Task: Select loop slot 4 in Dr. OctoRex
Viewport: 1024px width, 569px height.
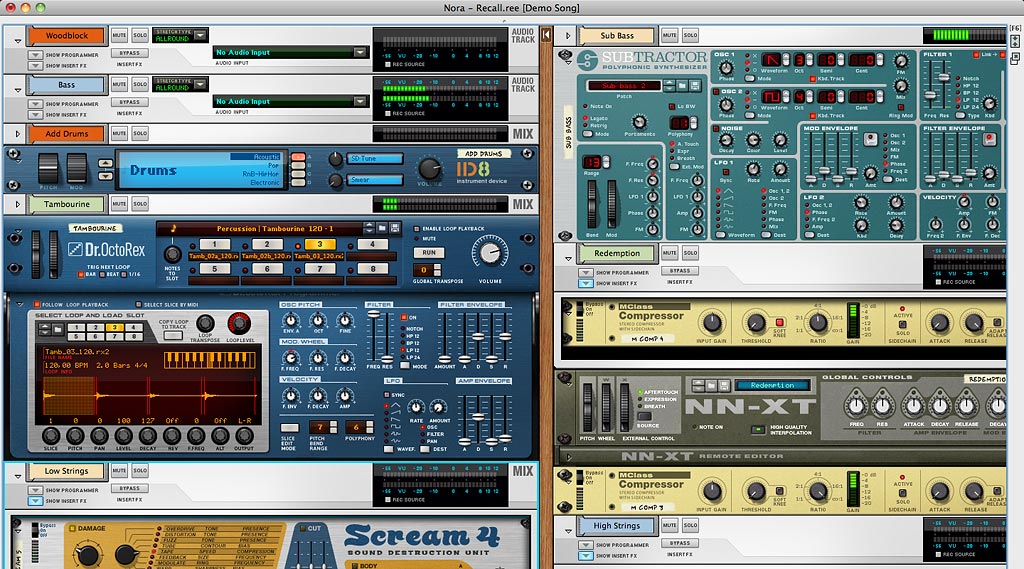Action: point(372,244)
